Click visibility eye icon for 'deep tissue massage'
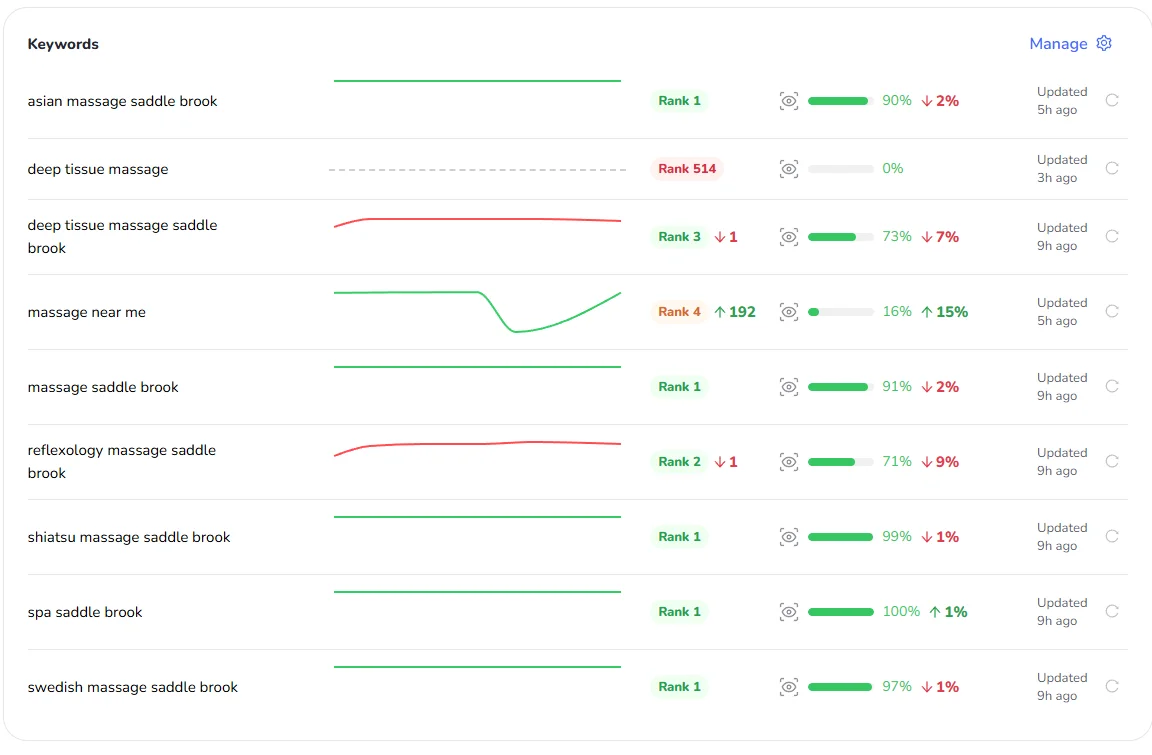 (x=789, y=169)
